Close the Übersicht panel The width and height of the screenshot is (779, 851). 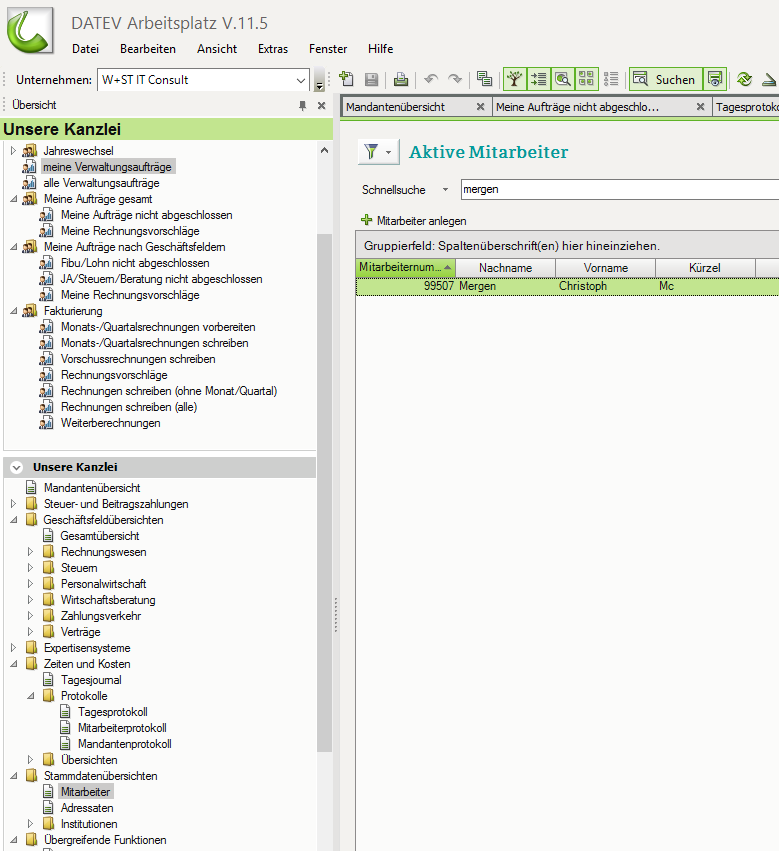[321, 105]
